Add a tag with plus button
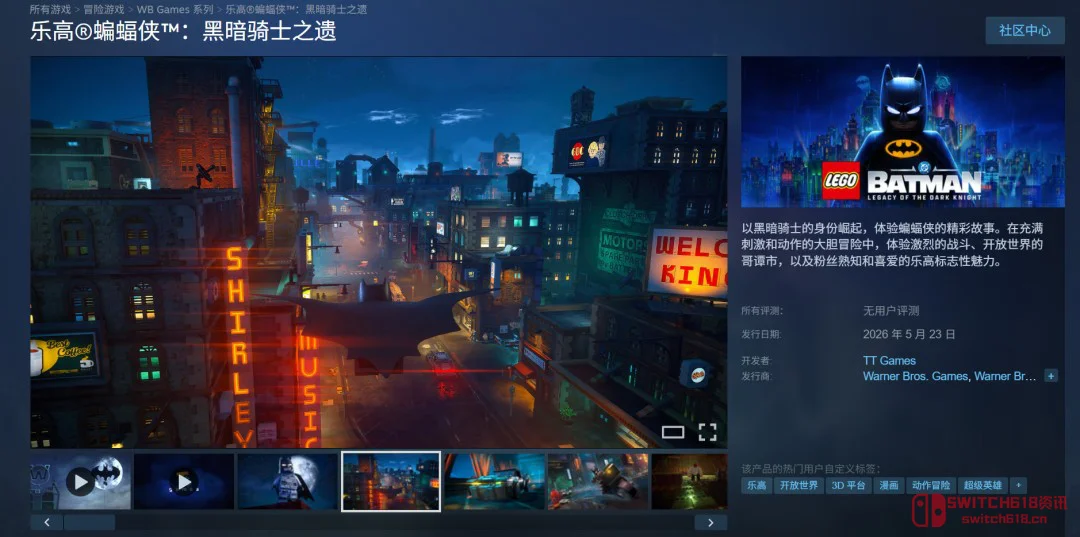 (x=1018, y=485)
